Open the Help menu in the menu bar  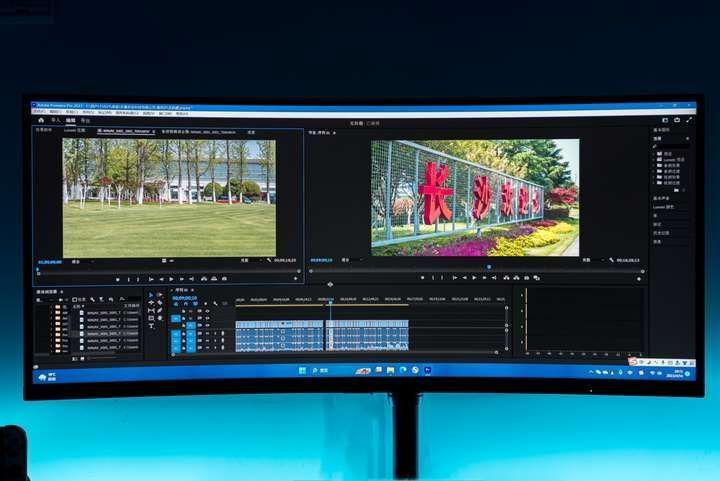pos(182,113)
